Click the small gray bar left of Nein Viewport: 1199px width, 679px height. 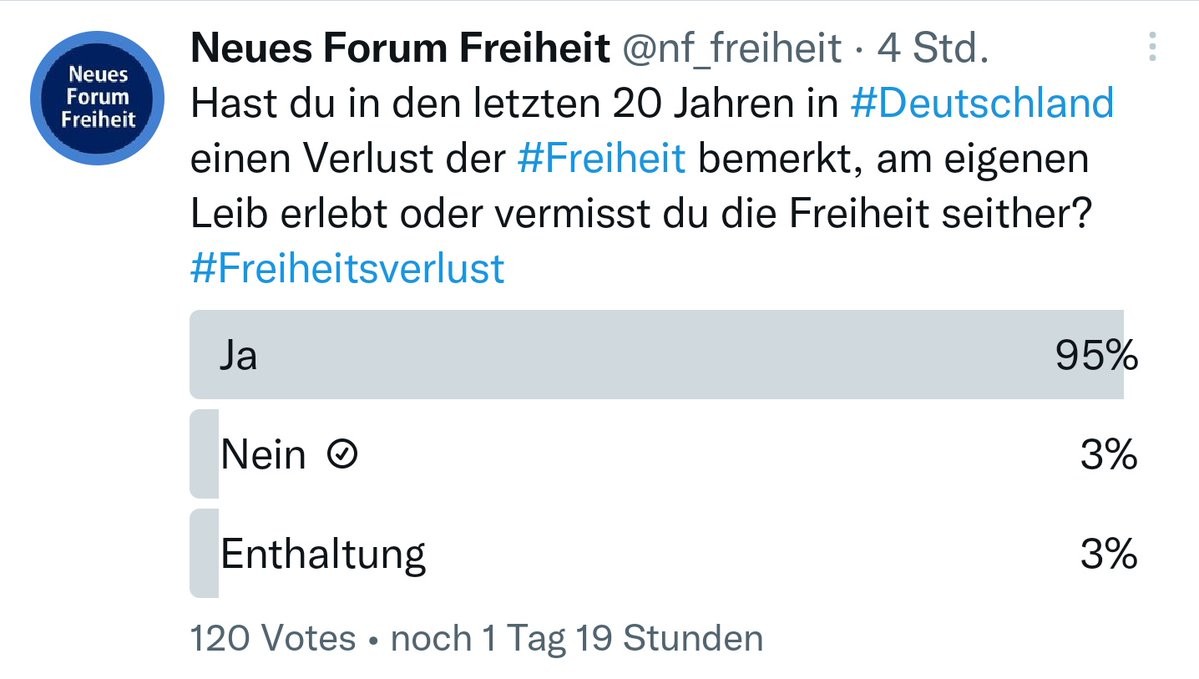tap(203, 454)
